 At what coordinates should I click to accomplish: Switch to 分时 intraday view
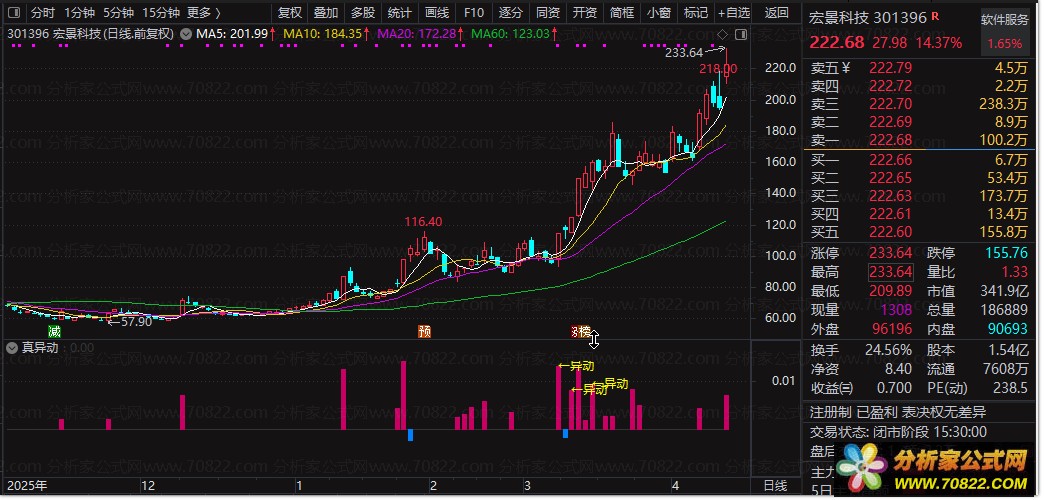43,12
